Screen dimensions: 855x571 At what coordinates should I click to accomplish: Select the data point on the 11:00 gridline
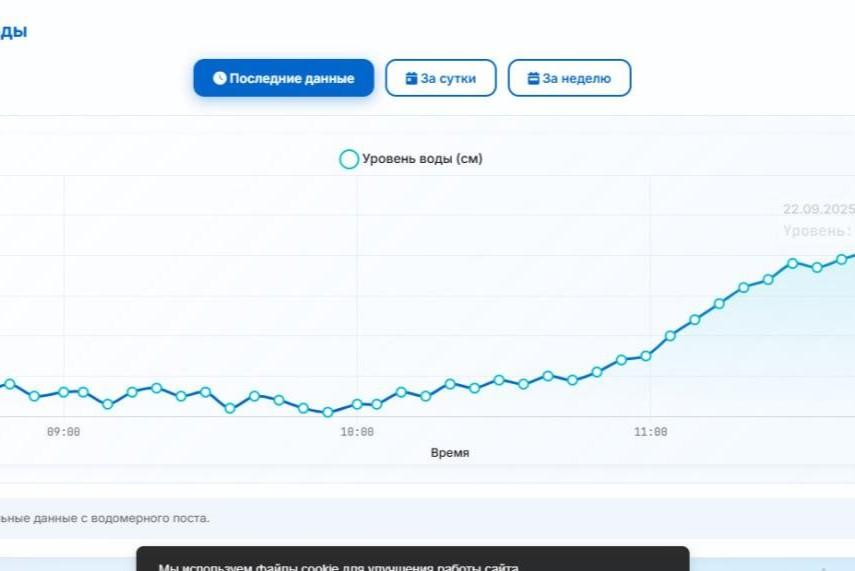pyautogui.click(x=646, y=355)
